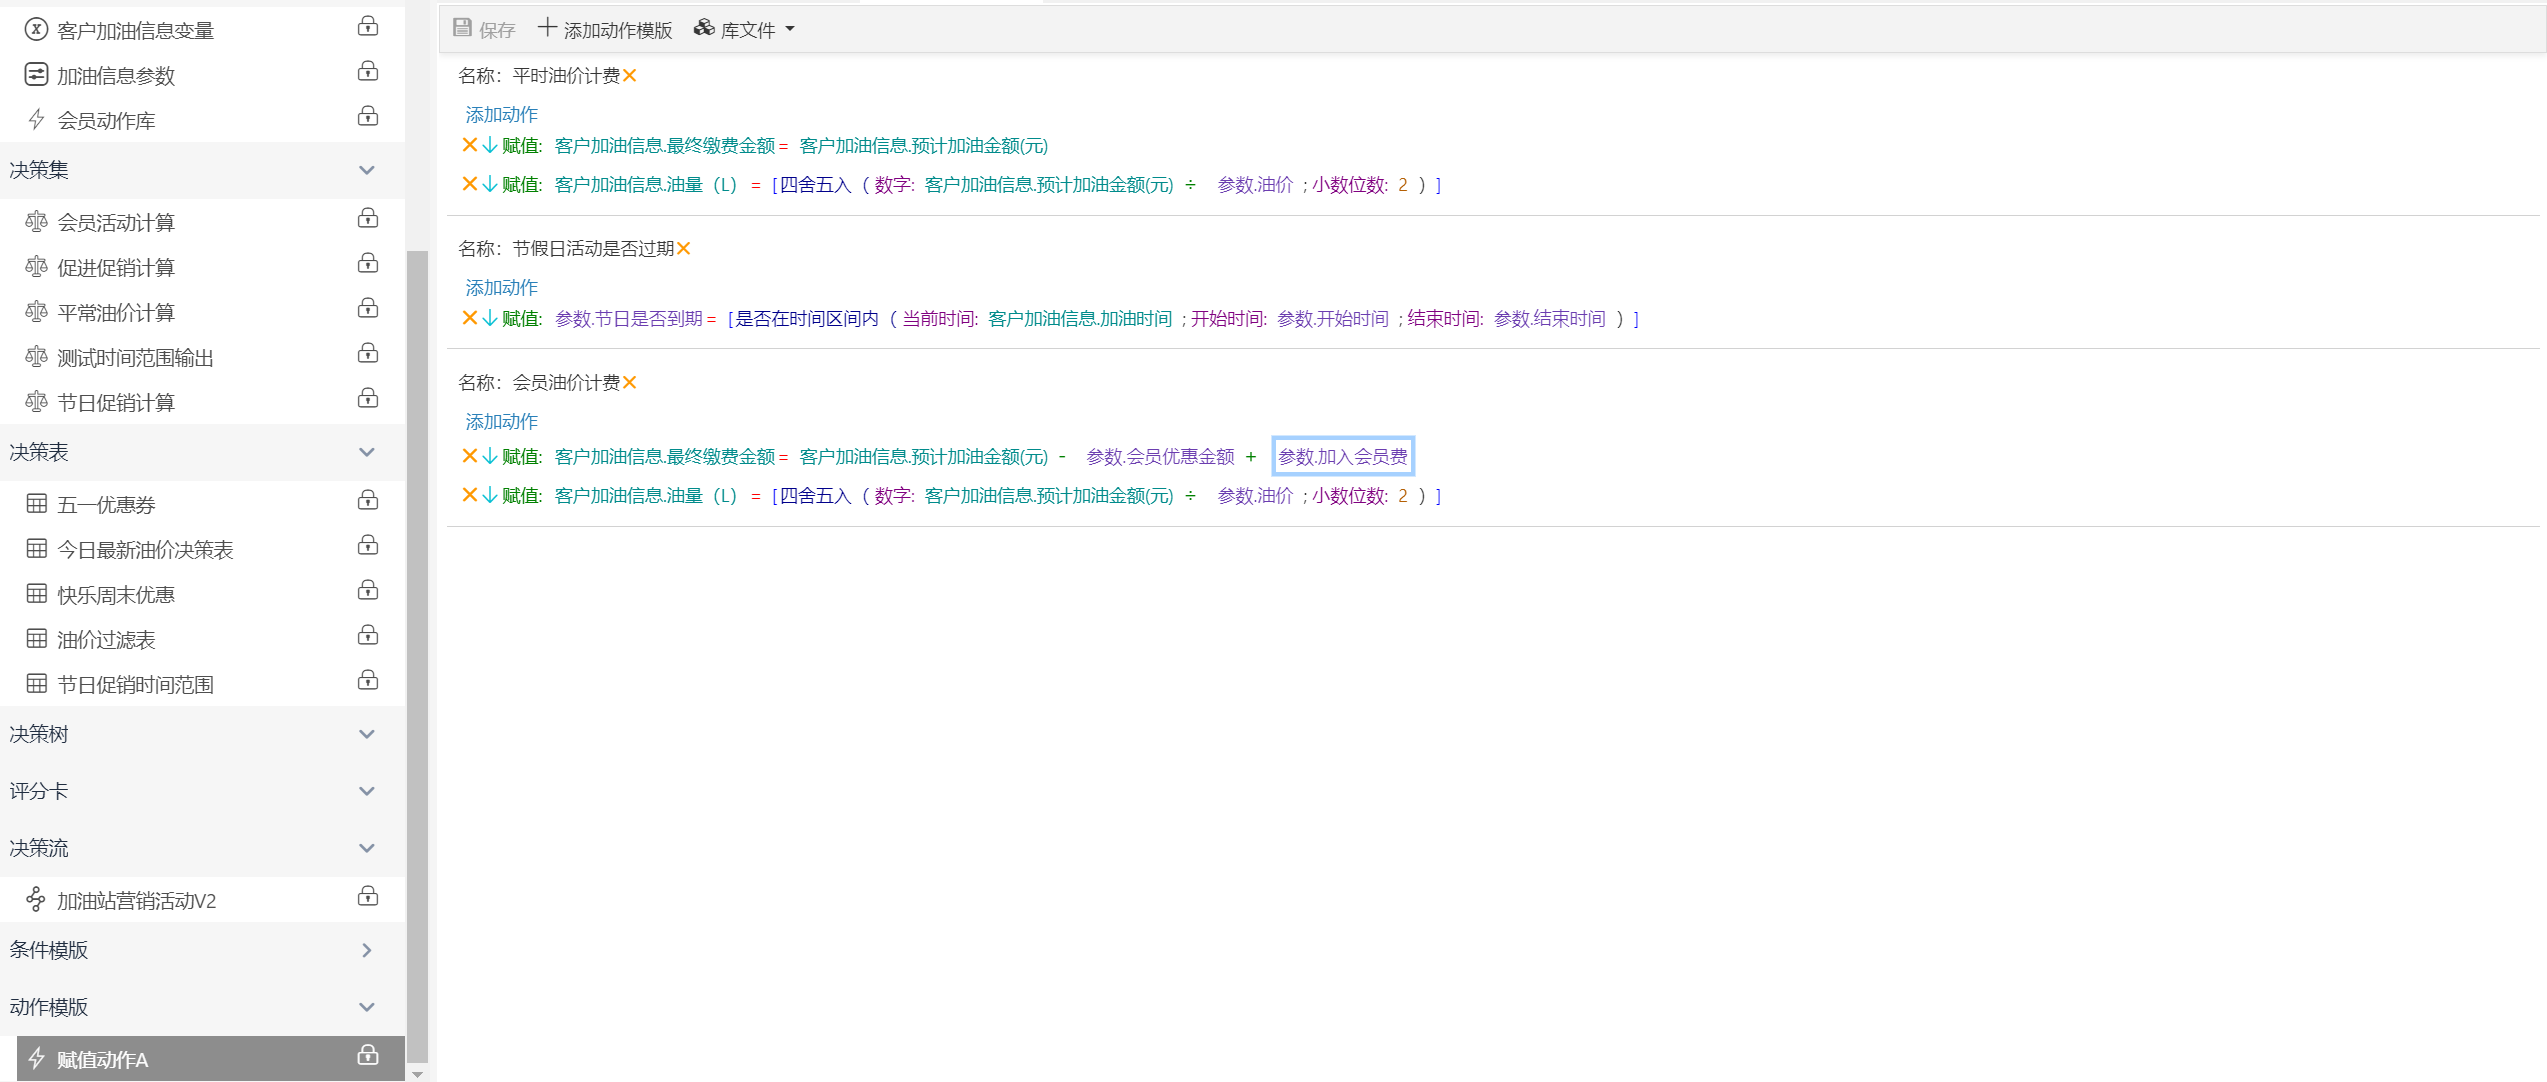
Task: Click the highlighted 参数.加入会员费 field
Action: 1342,457
